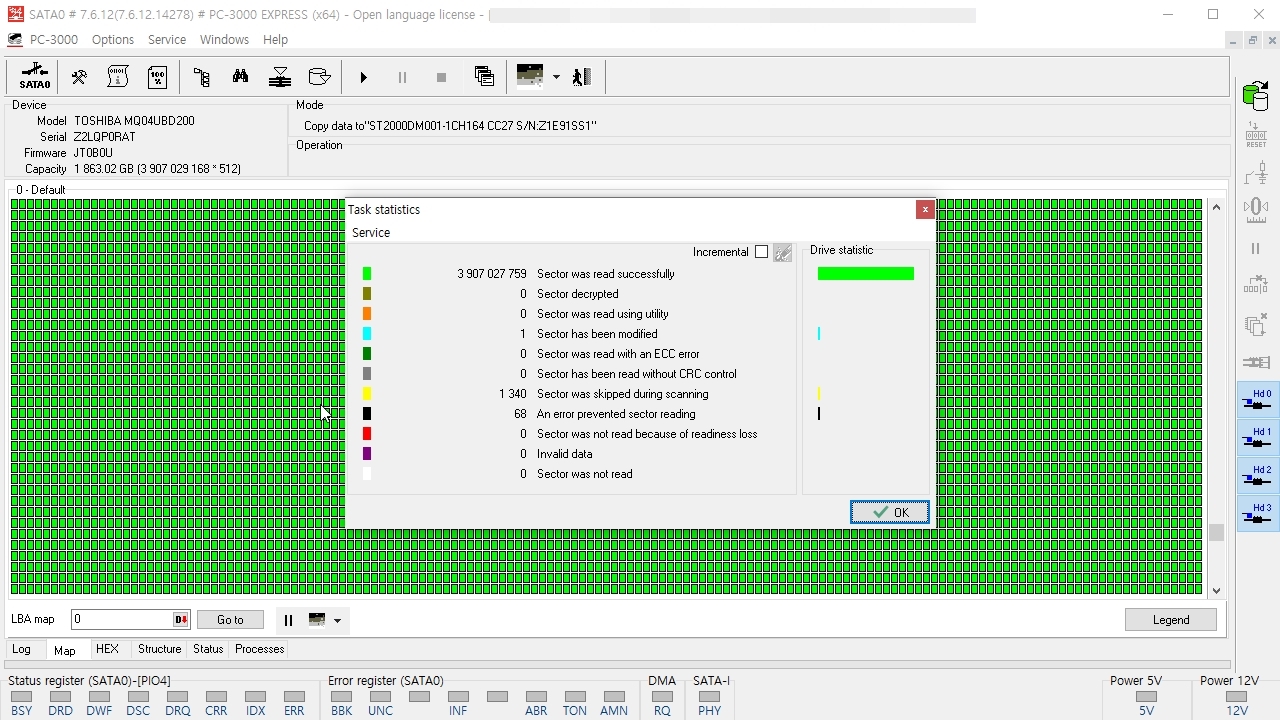1280x720 pixels.
Task: Toggle head Hd 0 button
Action: pyautogui.click(x=1257, y=400)
